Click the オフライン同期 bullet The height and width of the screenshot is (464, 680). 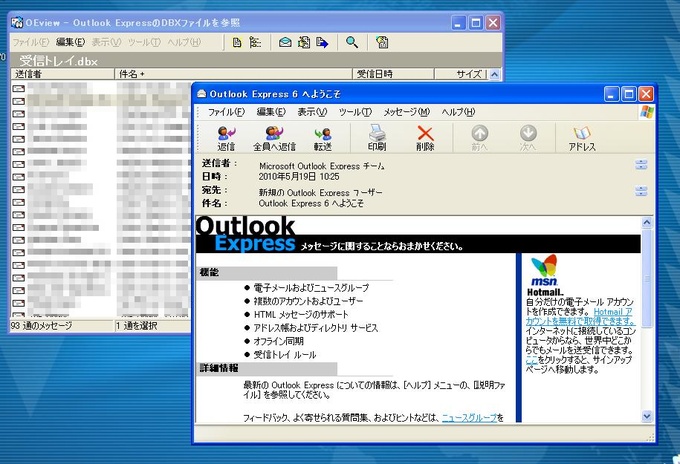coord(278,341)
